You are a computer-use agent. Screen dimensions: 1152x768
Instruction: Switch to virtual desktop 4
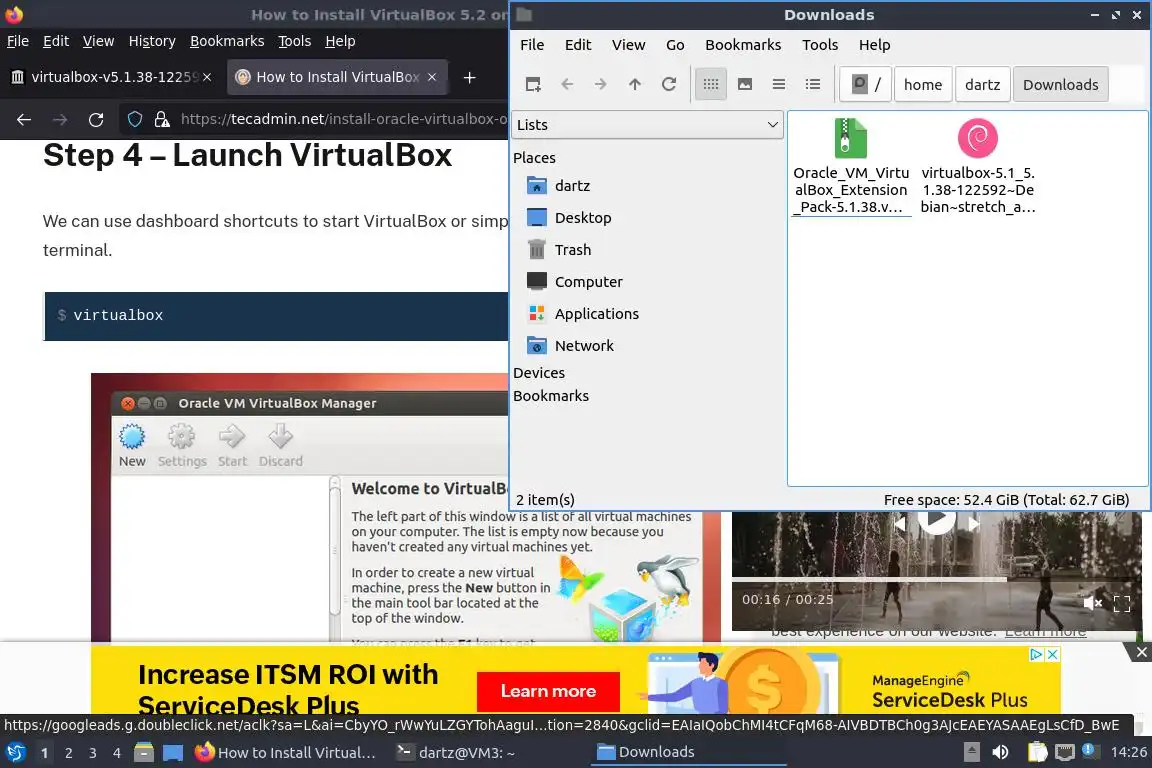click(x=117, y=753)
